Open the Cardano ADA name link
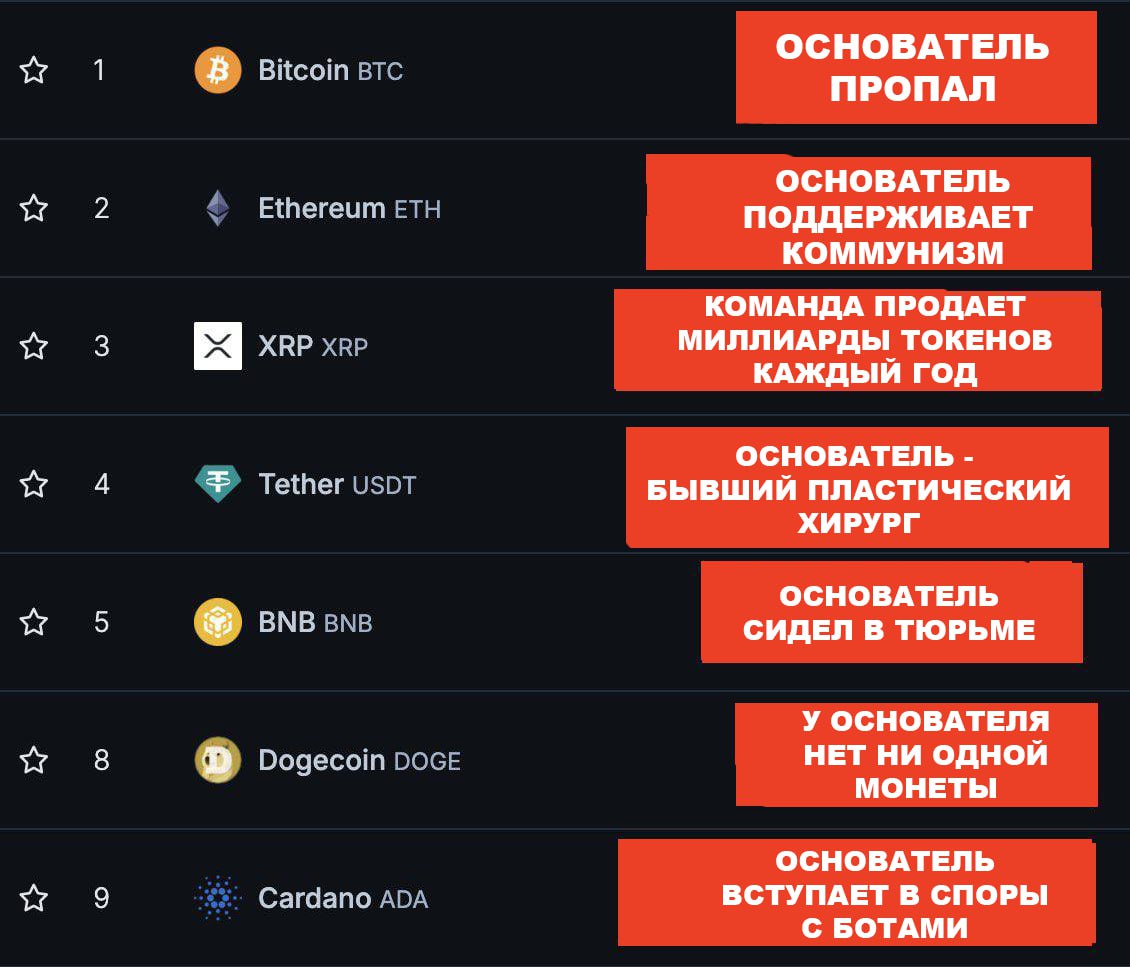Viewport: 1130px width, 967px height. (x=343, y=899)
